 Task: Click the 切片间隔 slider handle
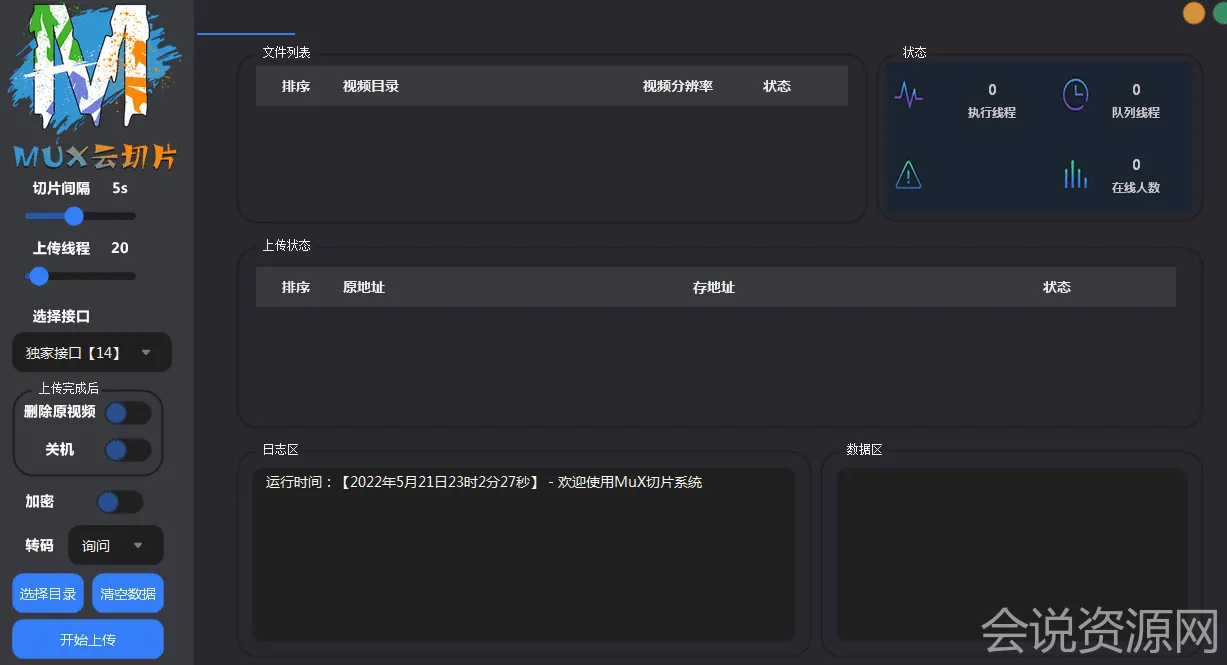point(74,216)
